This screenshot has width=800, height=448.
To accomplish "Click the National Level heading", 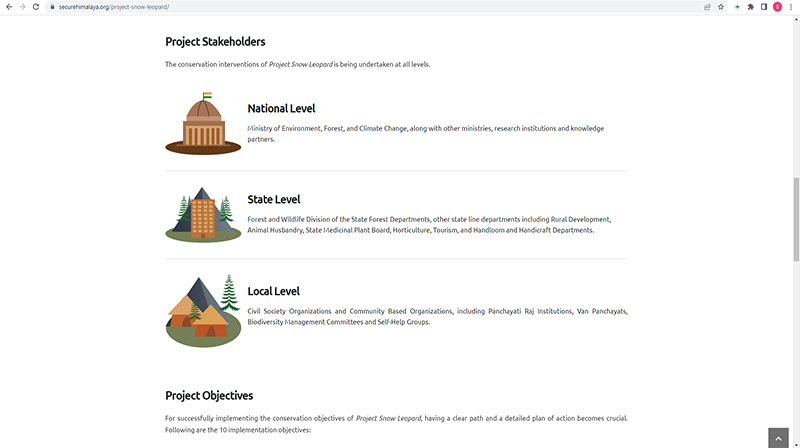I will point(282,108).
